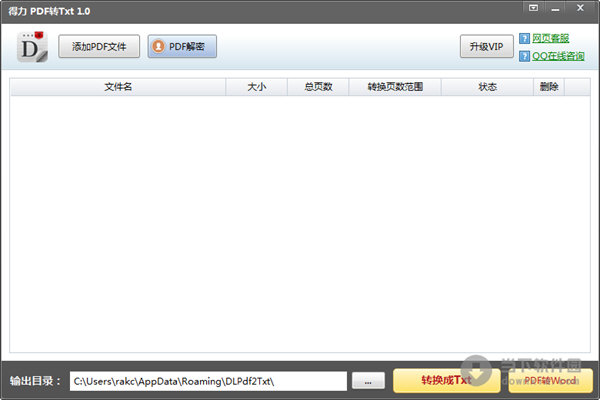Screen dimensions: 600x400
Task: Click the total pages column header (总页数)
Action: tap(318, 87)
